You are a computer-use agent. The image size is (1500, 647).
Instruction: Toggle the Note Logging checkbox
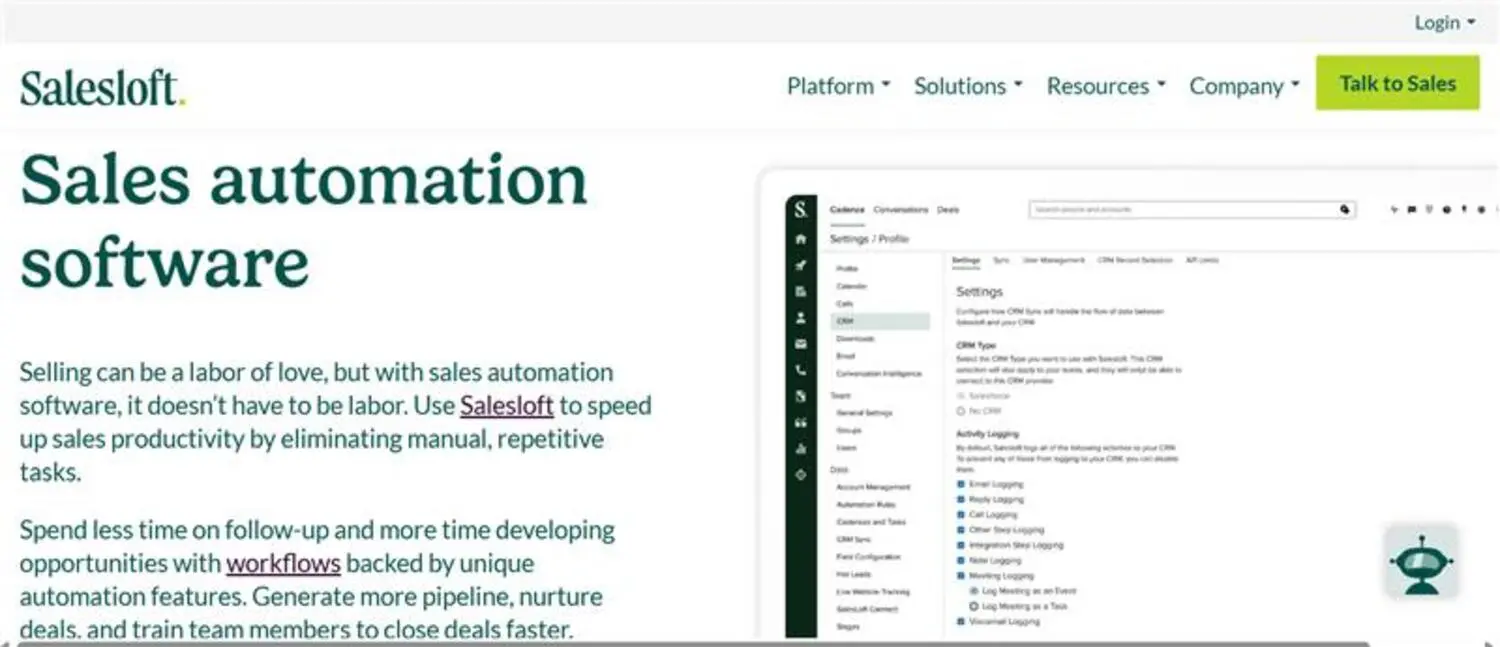(x=961, y=560)
